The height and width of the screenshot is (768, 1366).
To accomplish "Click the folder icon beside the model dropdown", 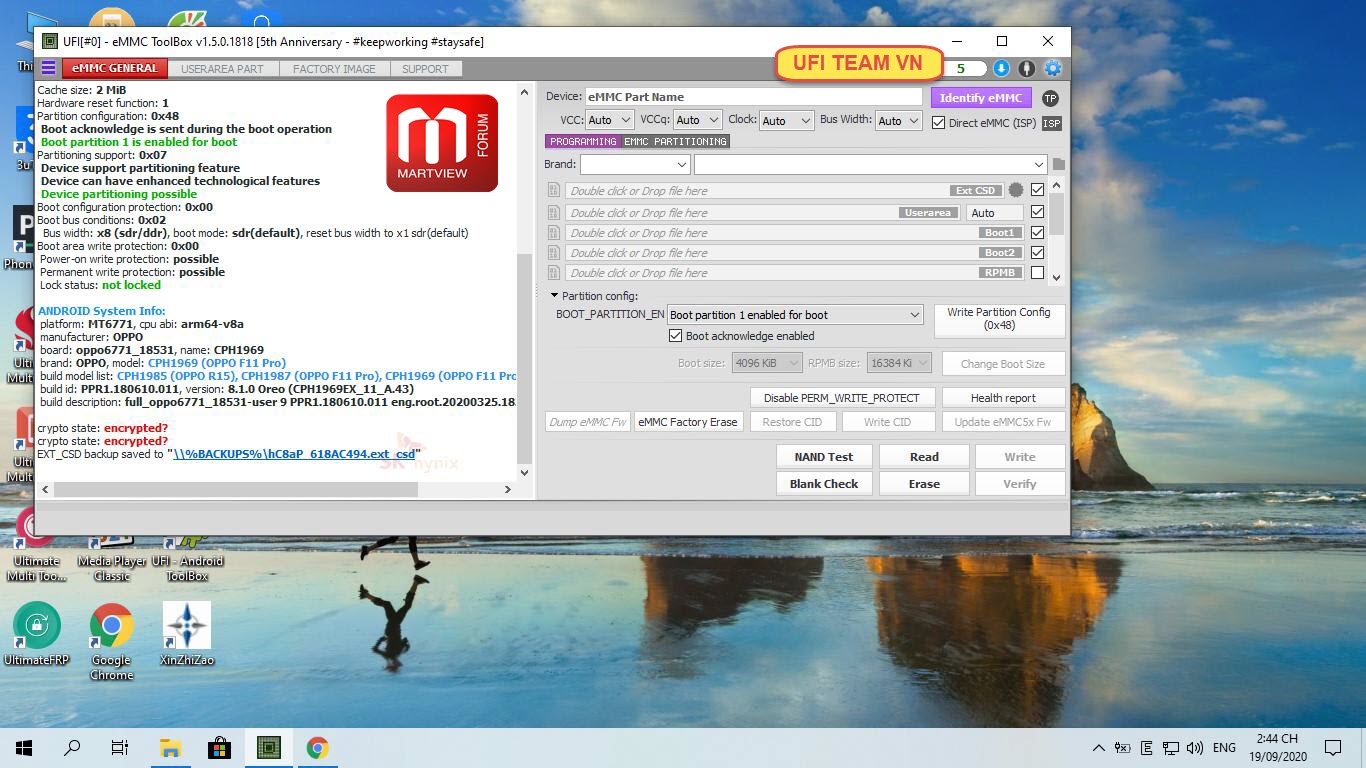I will point(1059,164).
